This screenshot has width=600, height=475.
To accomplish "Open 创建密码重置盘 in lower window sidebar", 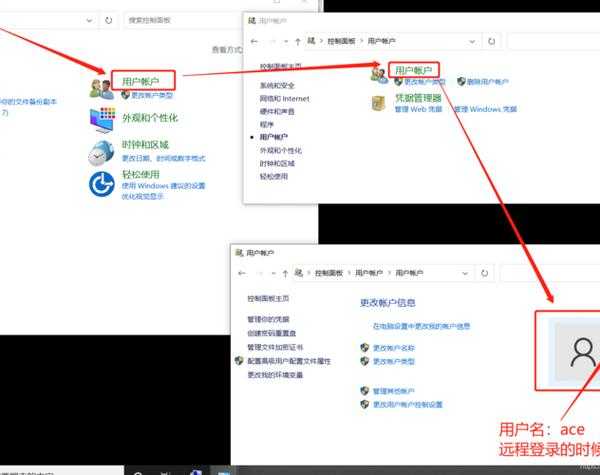I will [x=272, y=333].
